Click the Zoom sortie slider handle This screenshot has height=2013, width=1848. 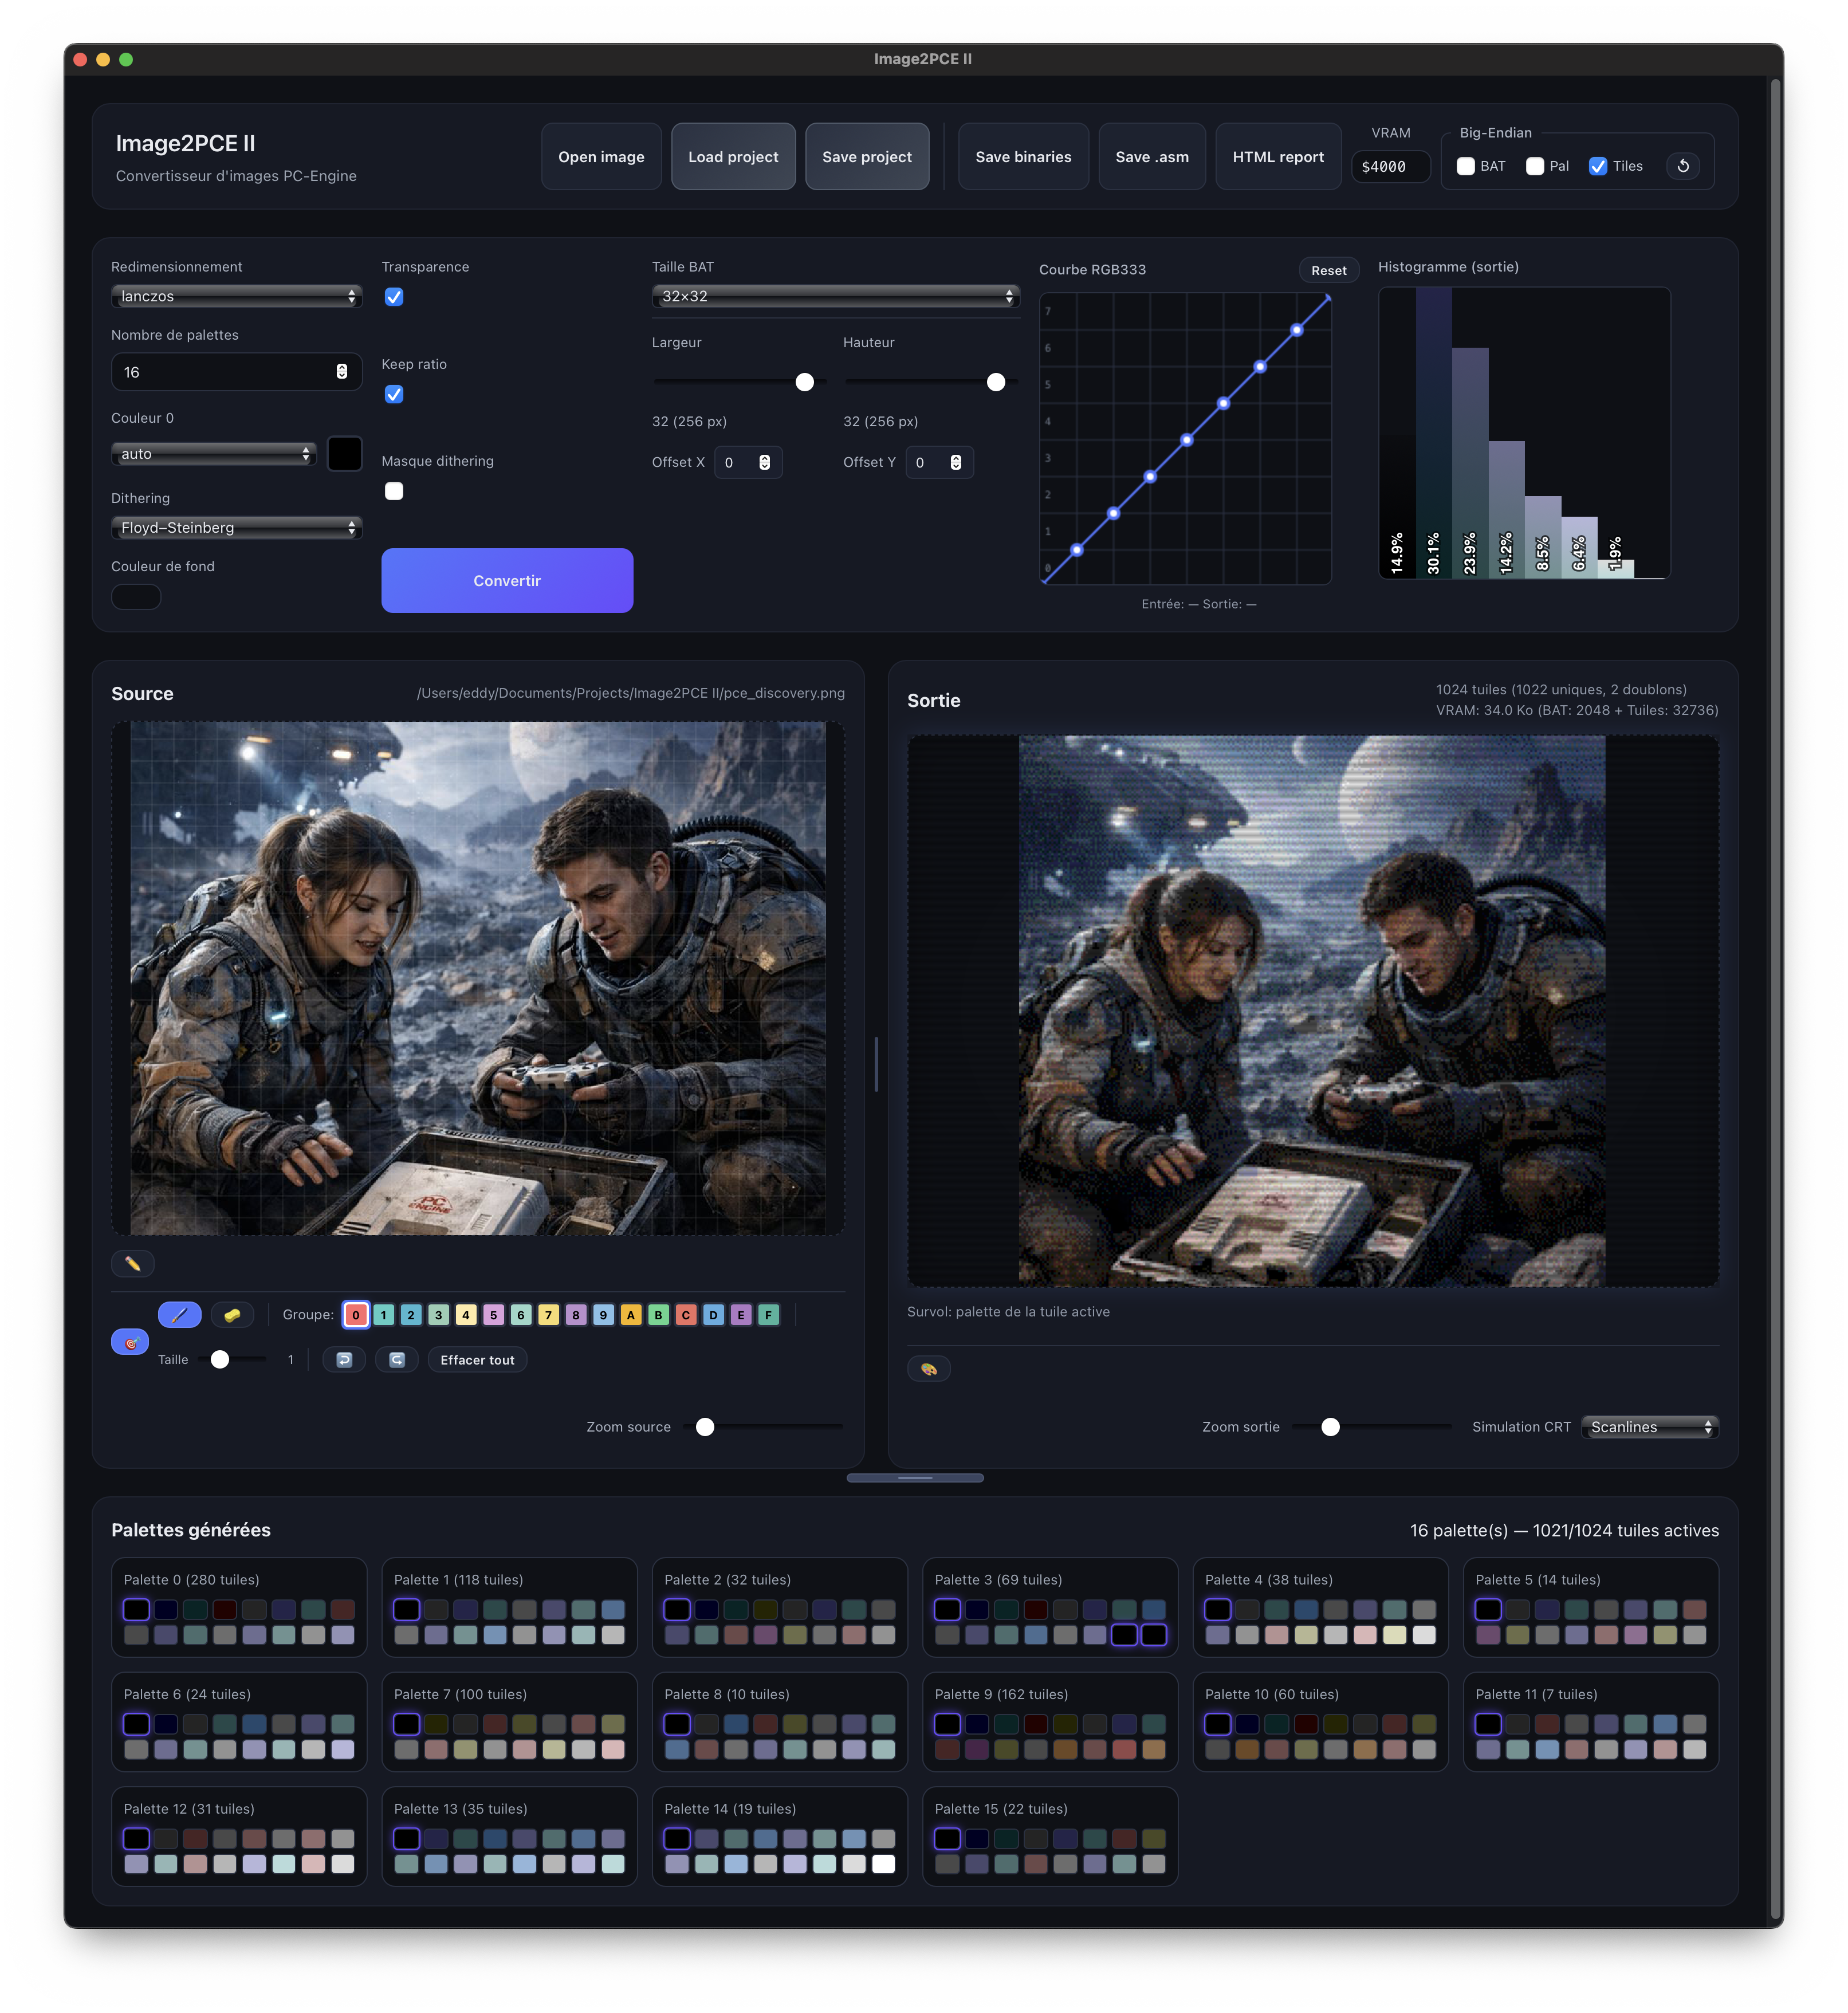point(1330,1427)
